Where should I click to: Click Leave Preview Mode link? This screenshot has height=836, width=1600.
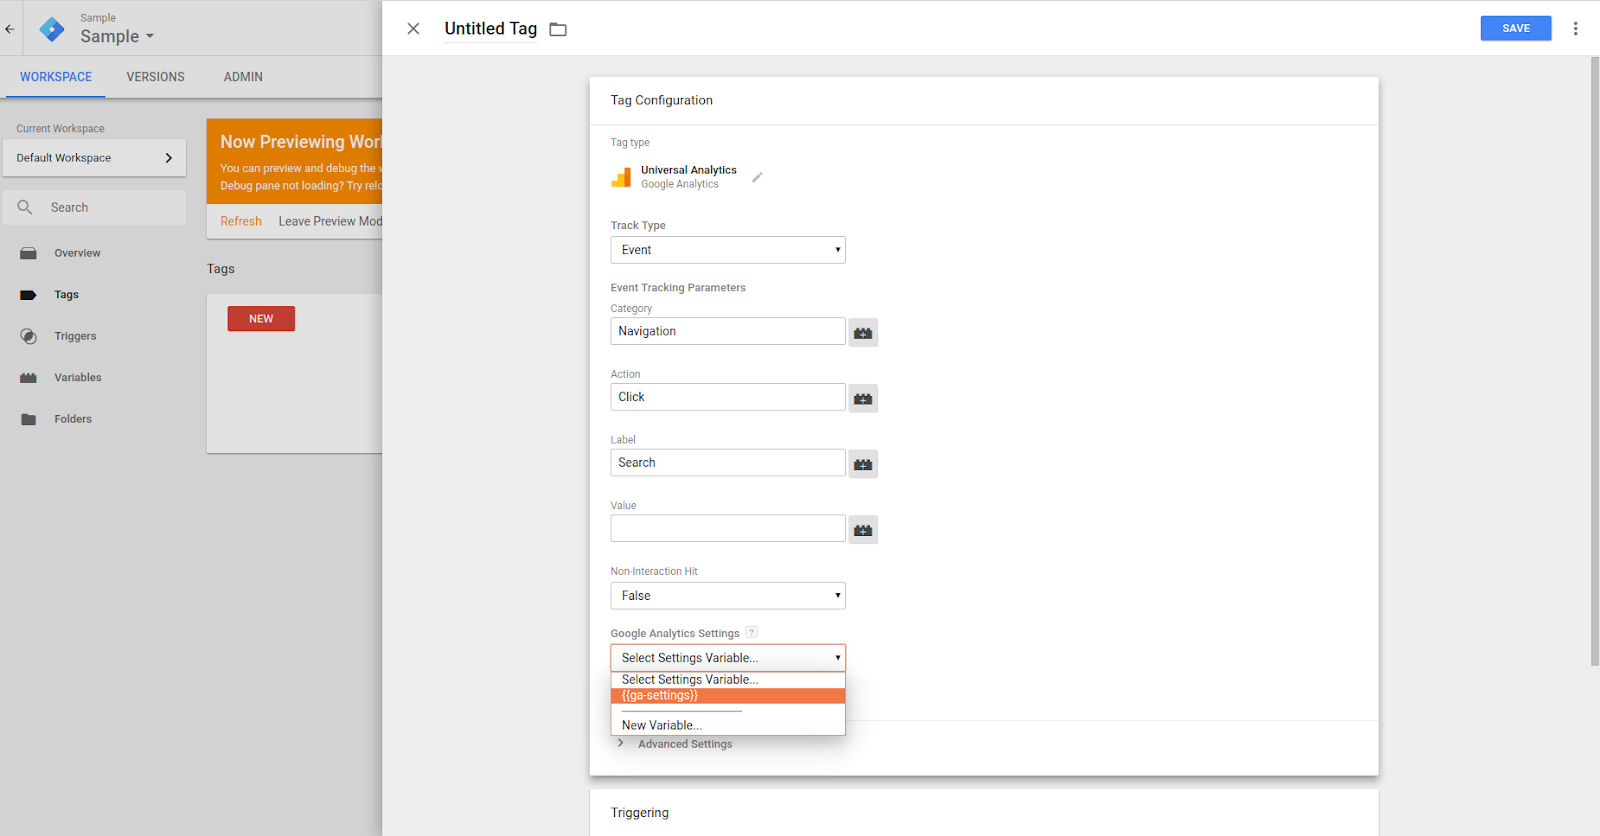pyautogui.click(x=330, y=221)
